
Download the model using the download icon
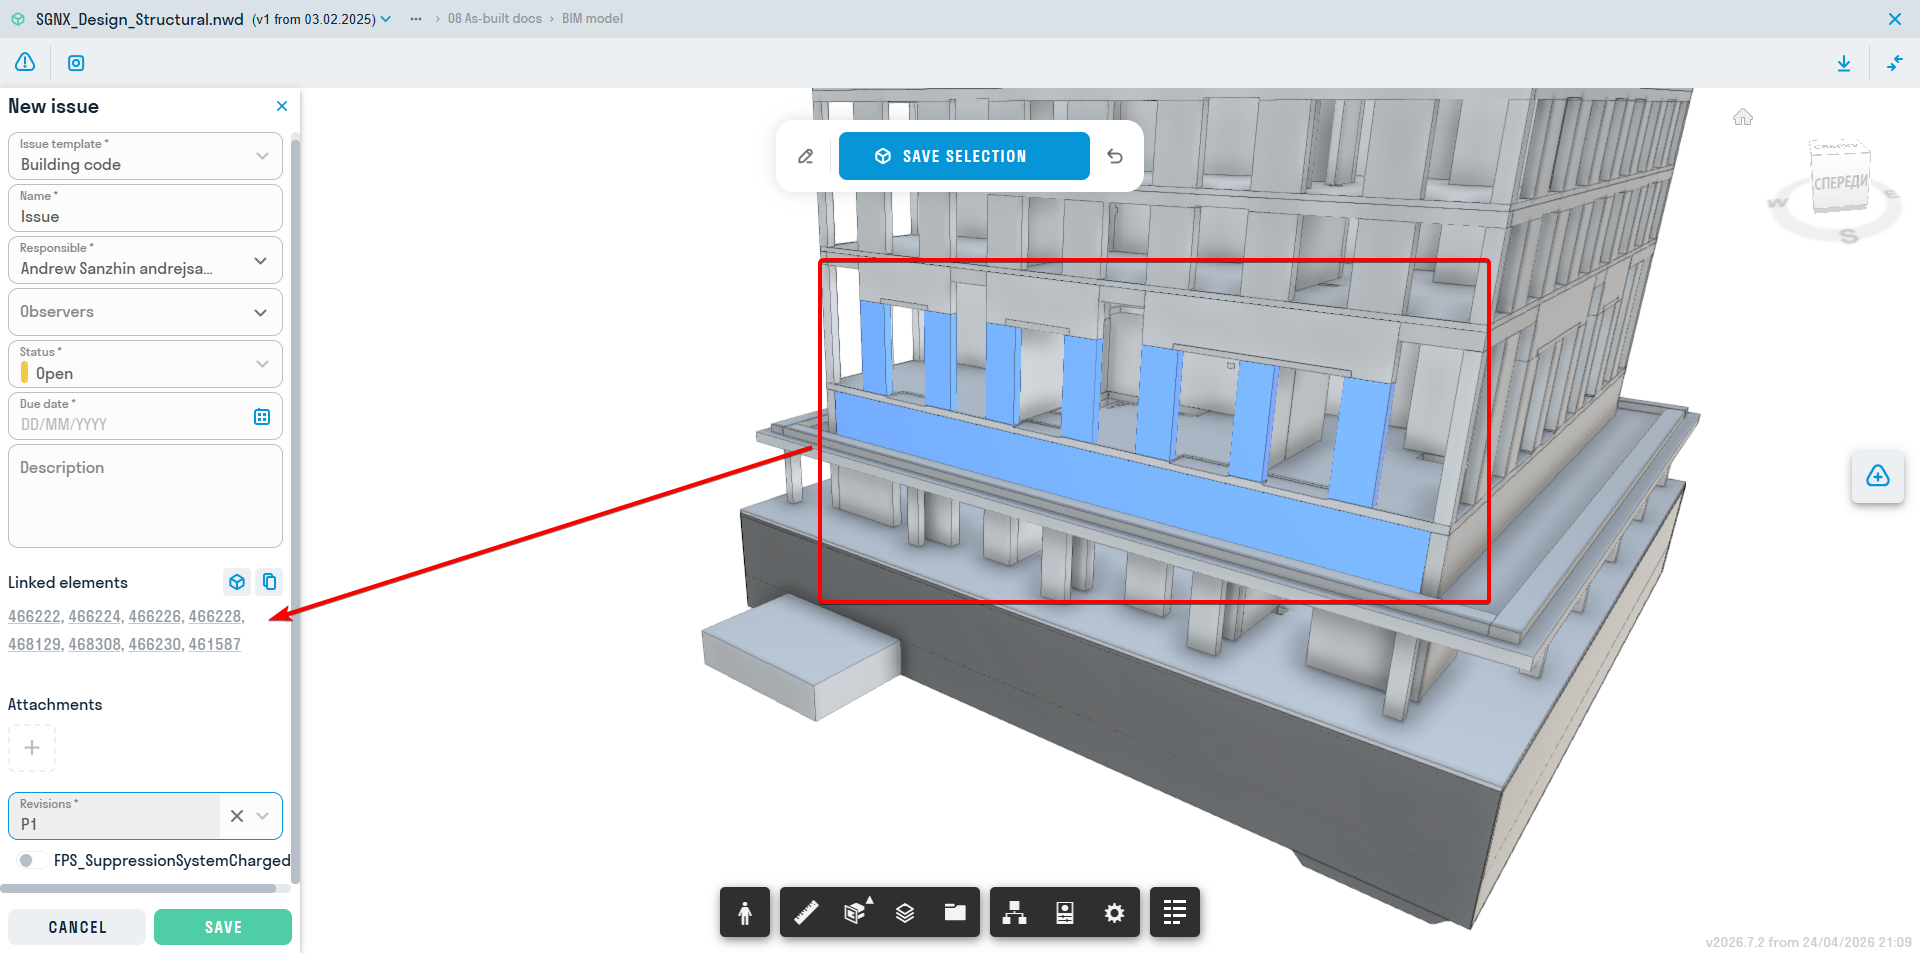(1844, 63)
